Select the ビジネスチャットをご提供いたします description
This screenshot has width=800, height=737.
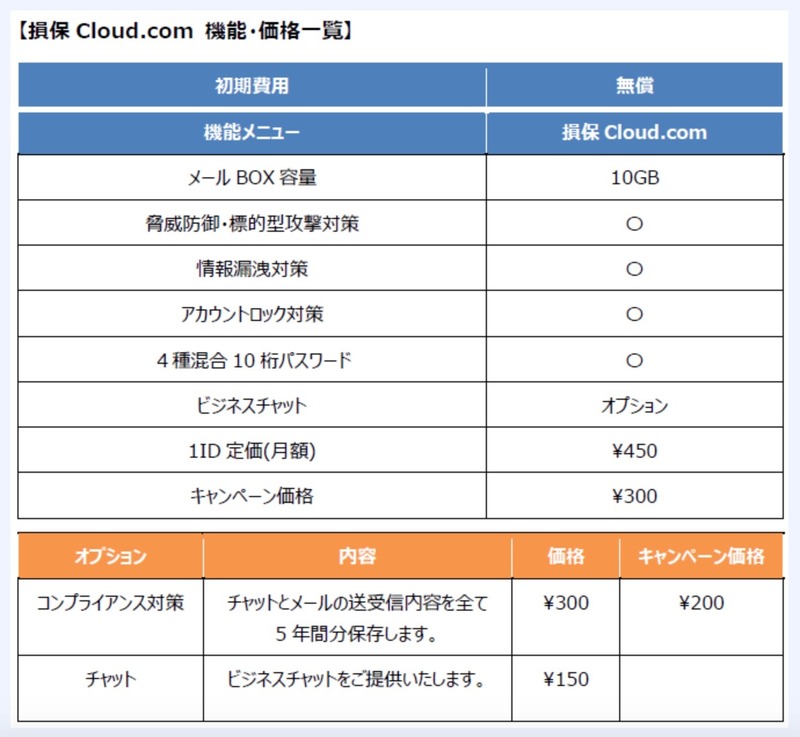click(357, 680)
